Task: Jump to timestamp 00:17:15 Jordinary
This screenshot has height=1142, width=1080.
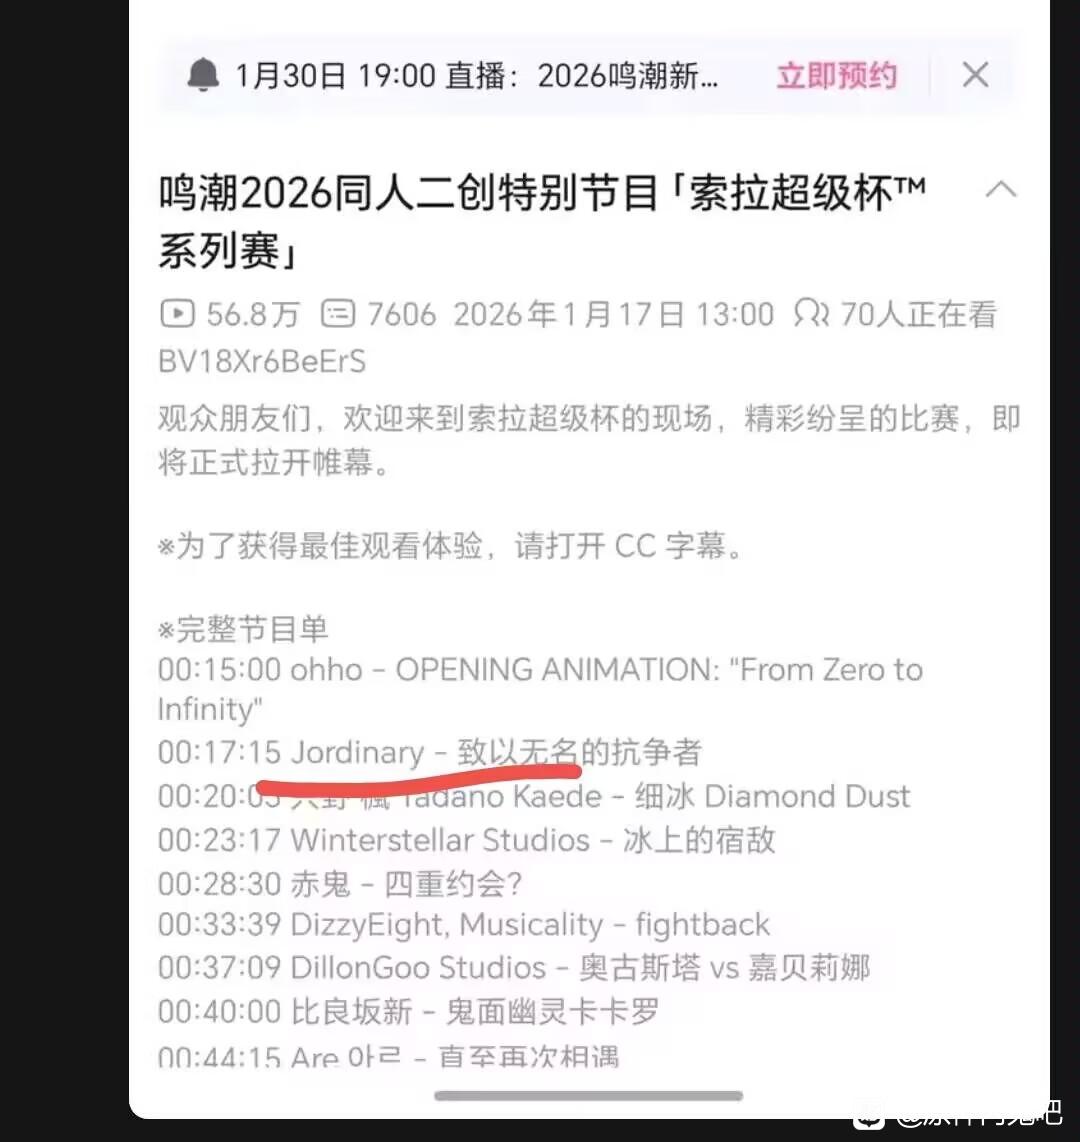Action: click(x=219, y=752)
